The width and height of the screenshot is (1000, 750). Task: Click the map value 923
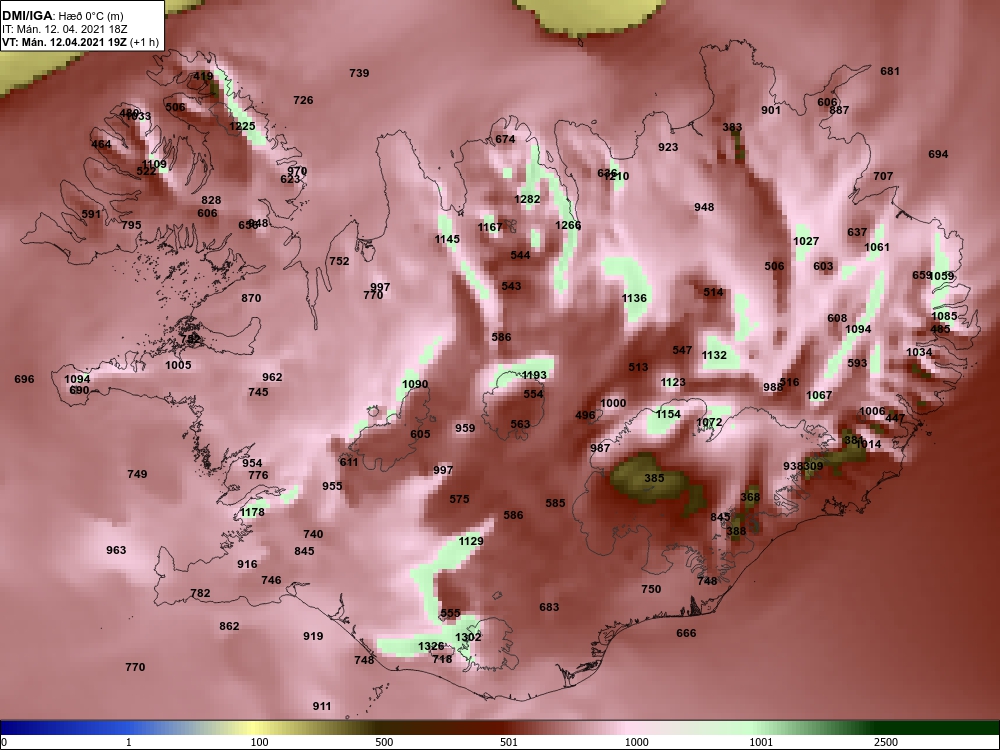pyautogui.click(x=668, y=147)
